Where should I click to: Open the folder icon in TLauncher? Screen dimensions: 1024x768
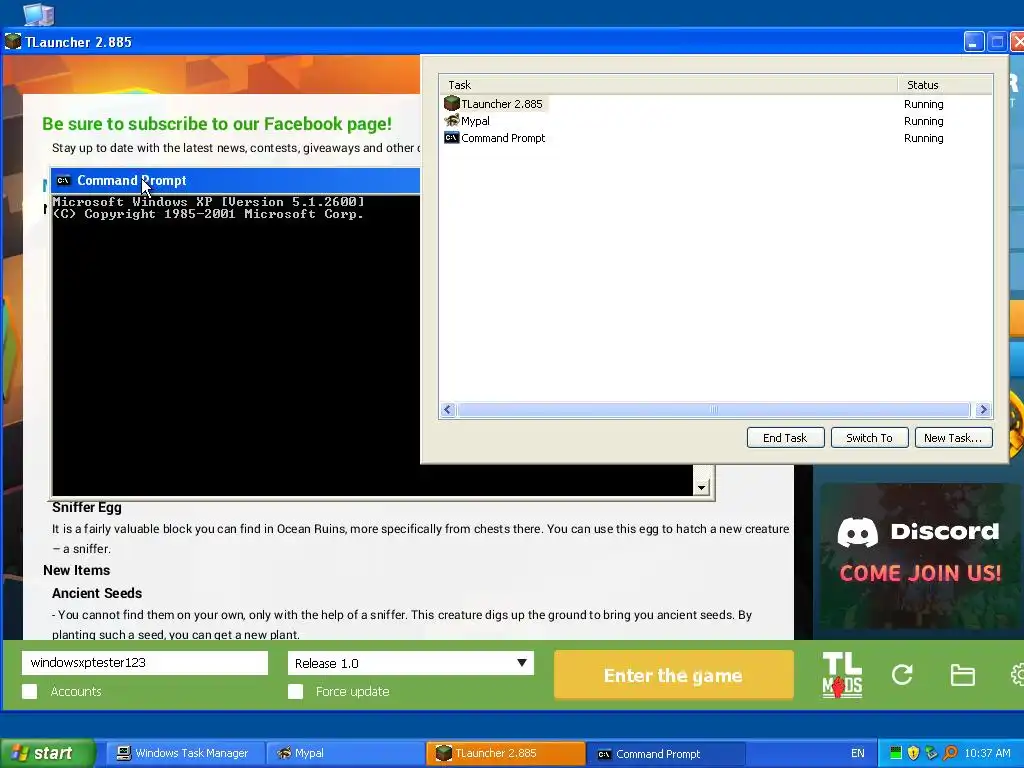click(962, 675)
